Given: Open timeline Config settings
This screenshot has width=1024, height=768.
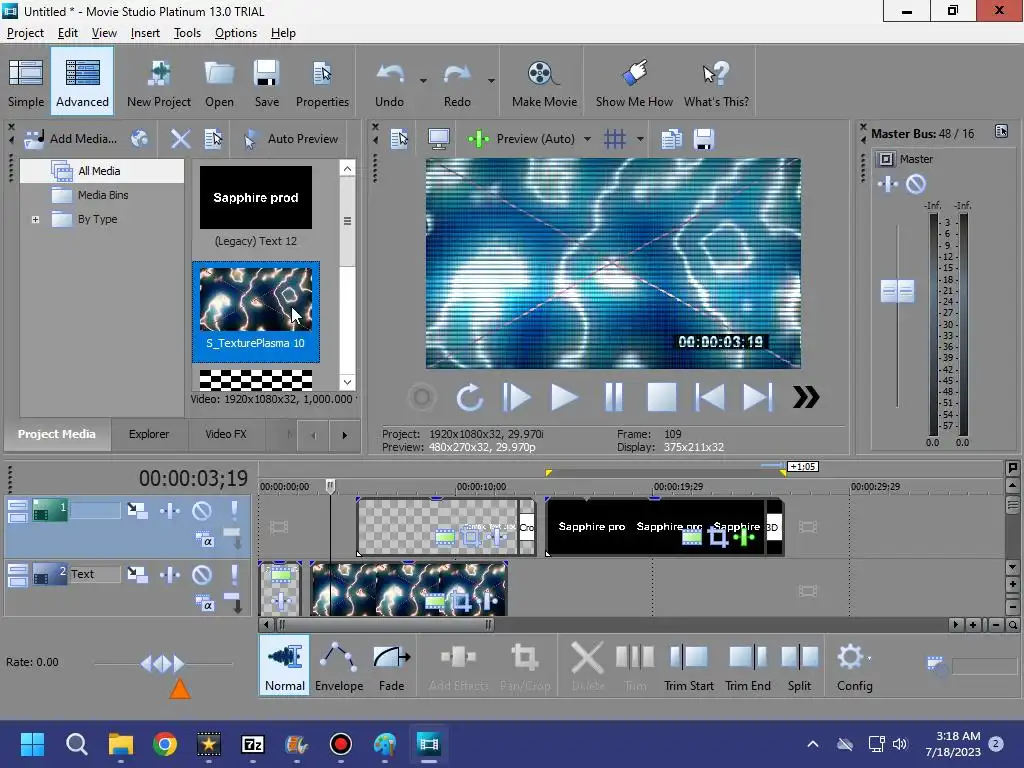Looking at the screenshot, I should 853,665.
